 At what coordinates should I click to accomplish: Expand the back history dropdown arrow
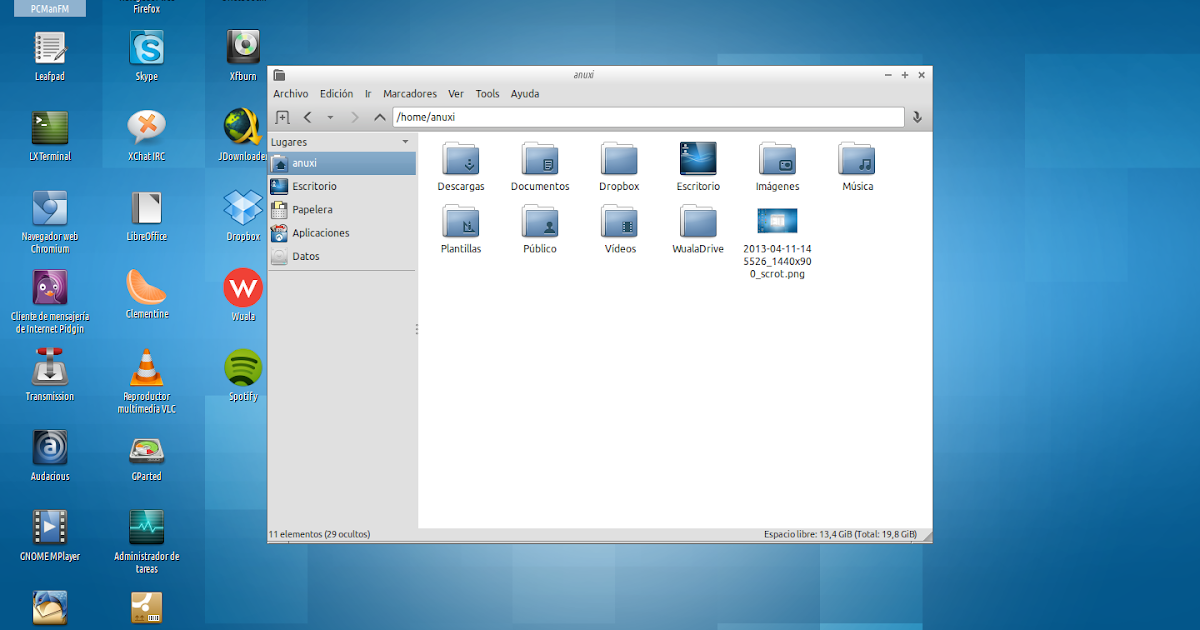[x=330, y=118]
